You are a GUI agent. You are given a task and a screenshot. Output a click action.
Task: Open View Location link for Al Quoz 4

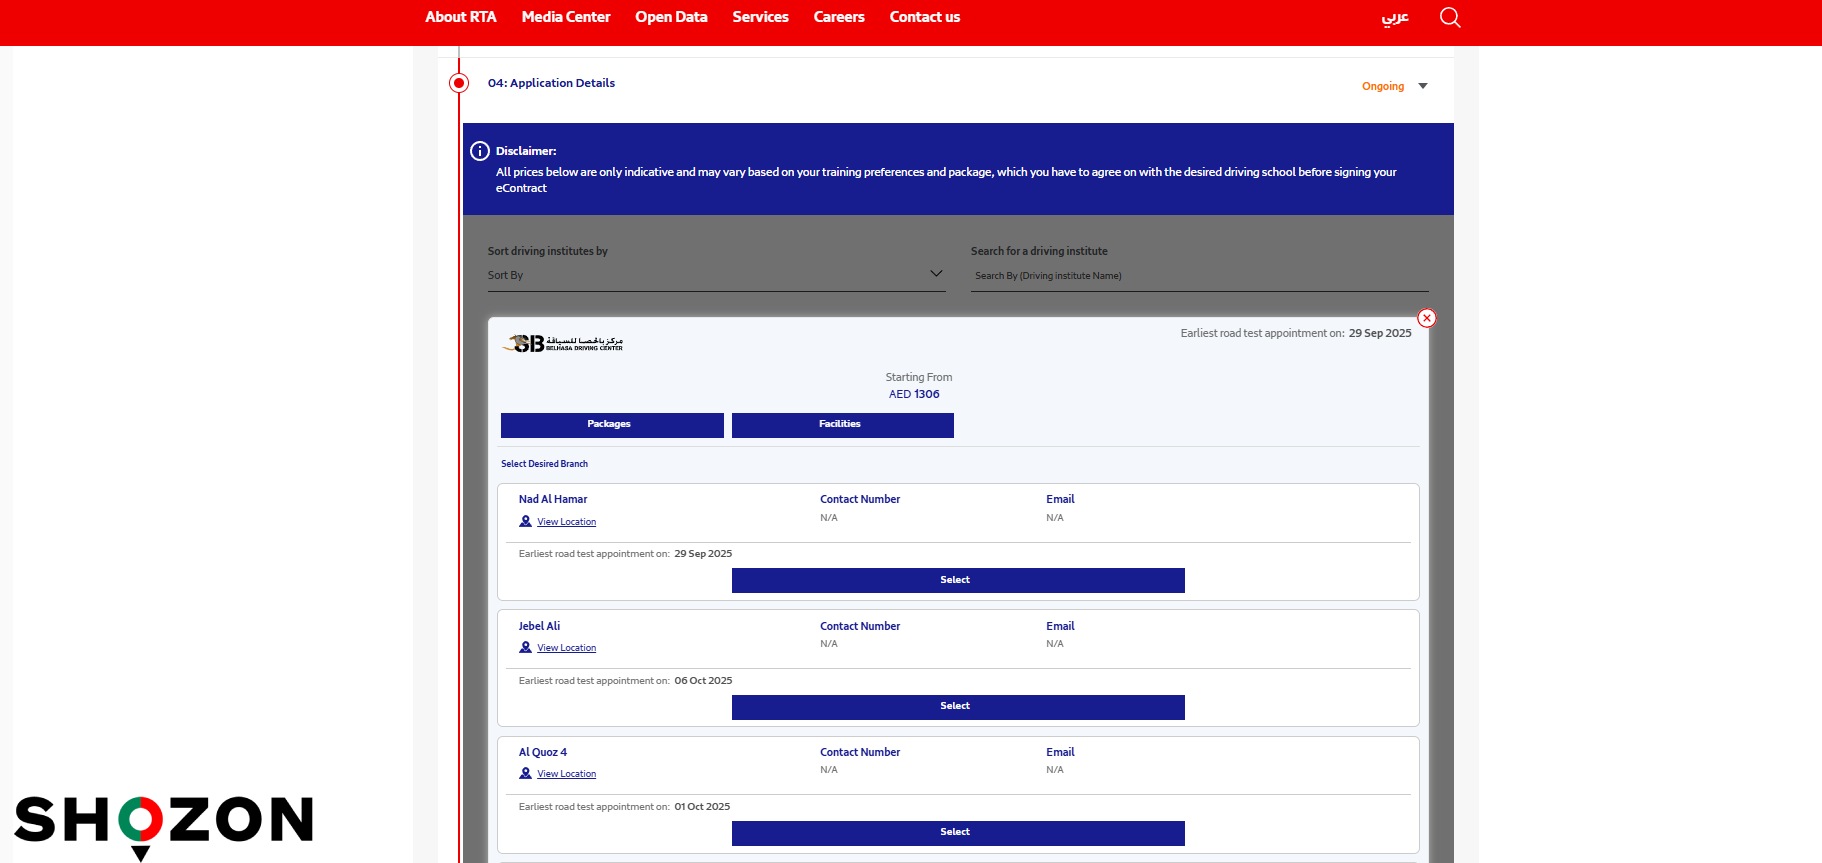[x=566, y=774]
